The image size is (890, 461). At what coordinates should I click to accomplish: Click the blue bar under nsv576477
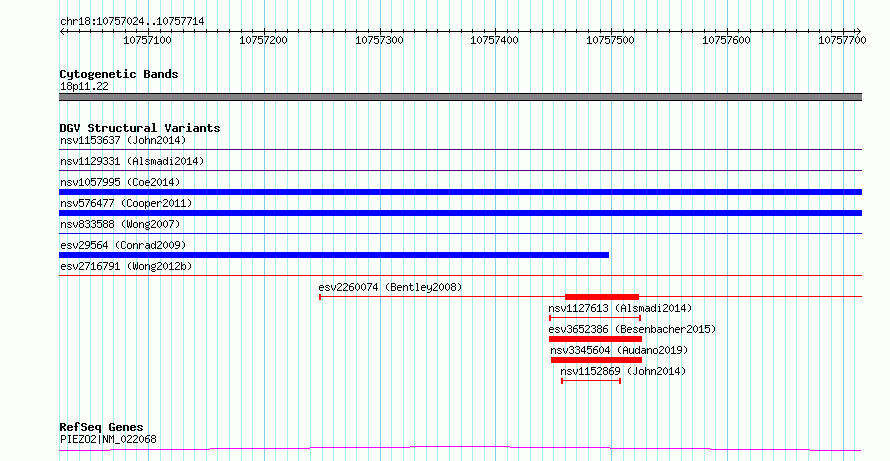tap(460, 213)
